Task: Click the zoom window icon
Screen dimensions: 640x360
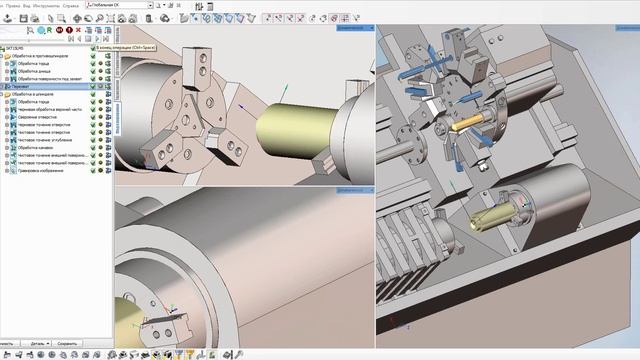Action: point(62,18)
